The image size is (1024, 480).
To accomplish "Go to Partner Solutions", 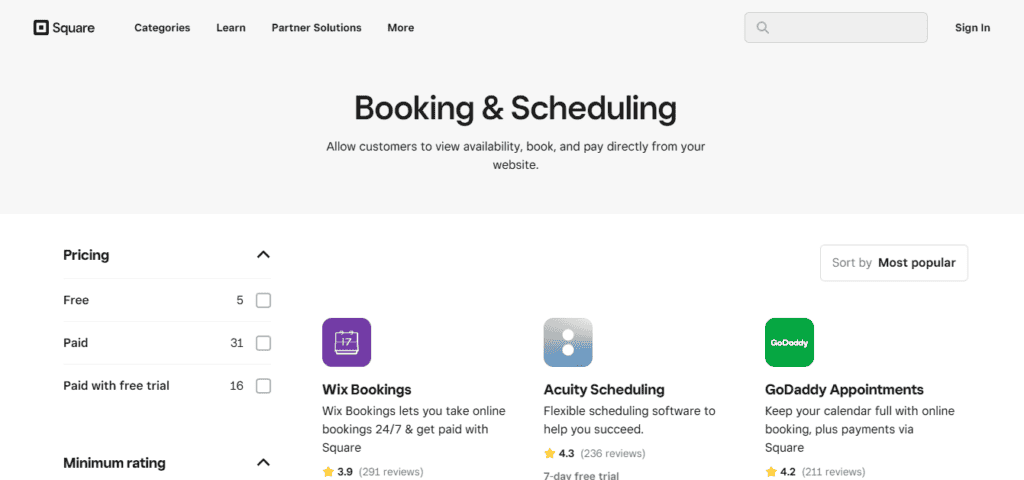I will (x=316, y=27).
